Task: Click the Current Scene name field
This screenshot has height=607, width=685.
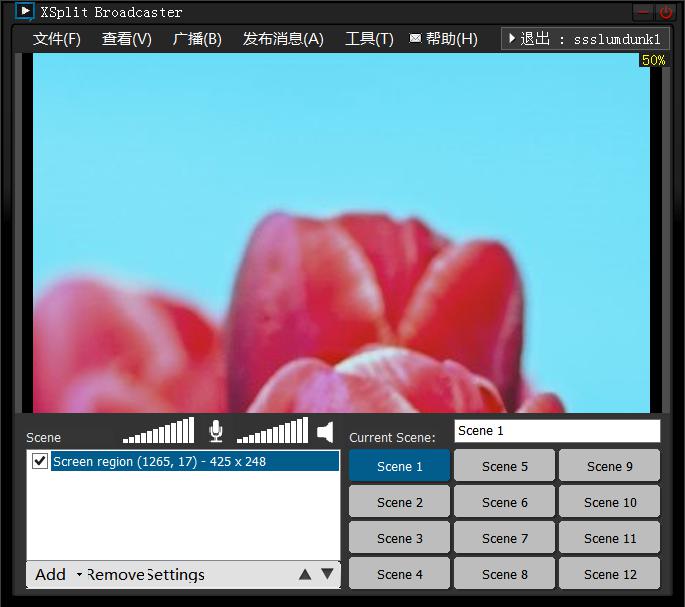Action: 557,431
